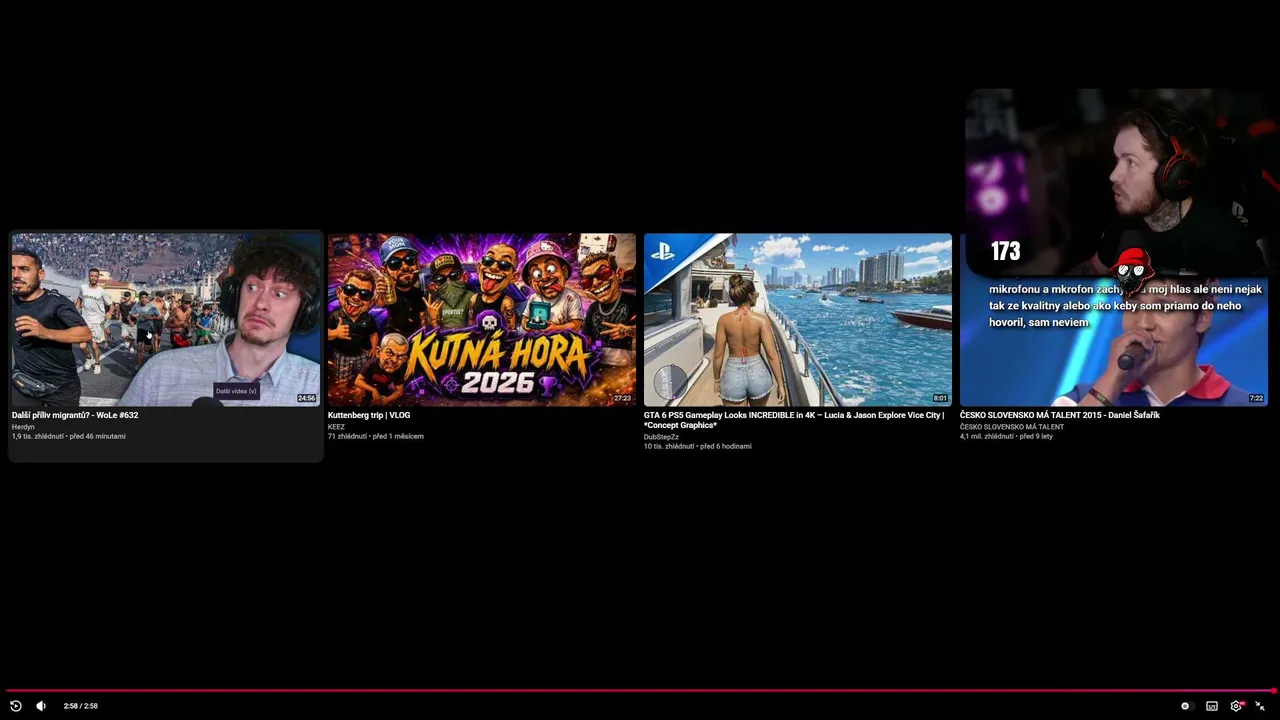Click the 7:22 duration badge
1280x720 pixels.
click(1256, 398)
